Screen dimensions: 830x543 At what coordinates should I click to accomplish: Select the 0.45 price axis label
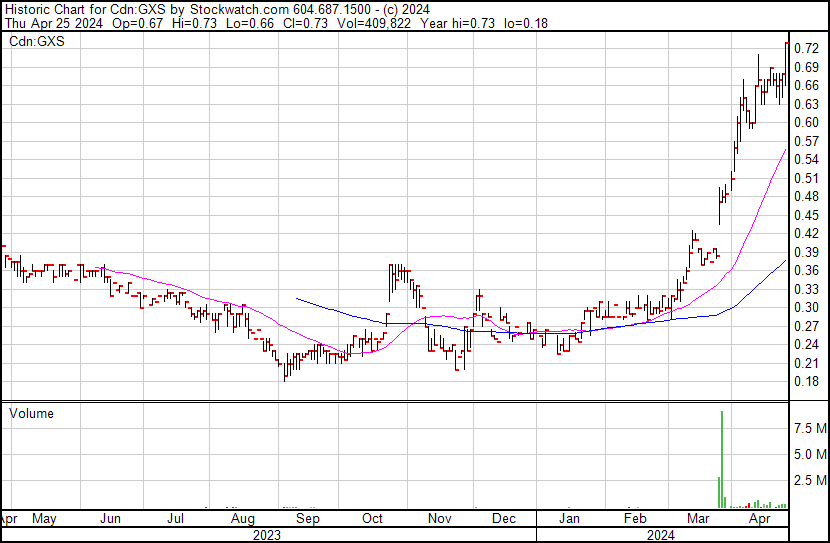pos(806,215)
